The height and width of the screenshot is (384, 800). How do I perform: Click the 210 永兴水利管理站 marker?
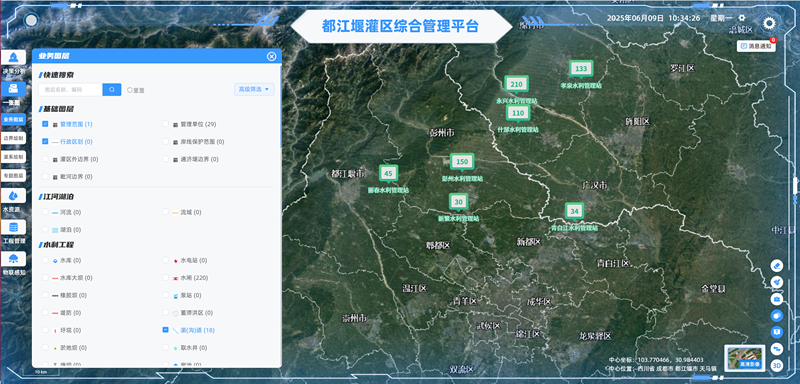click(516, 85)
